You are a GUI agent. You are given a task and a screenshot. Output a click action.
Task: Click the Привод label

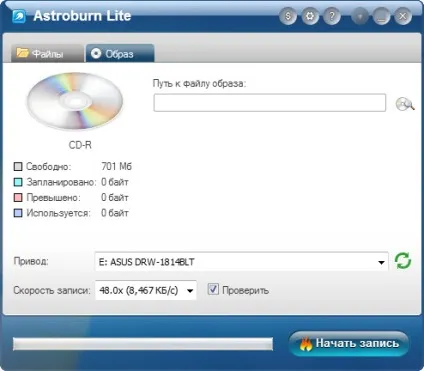point(31,261)
